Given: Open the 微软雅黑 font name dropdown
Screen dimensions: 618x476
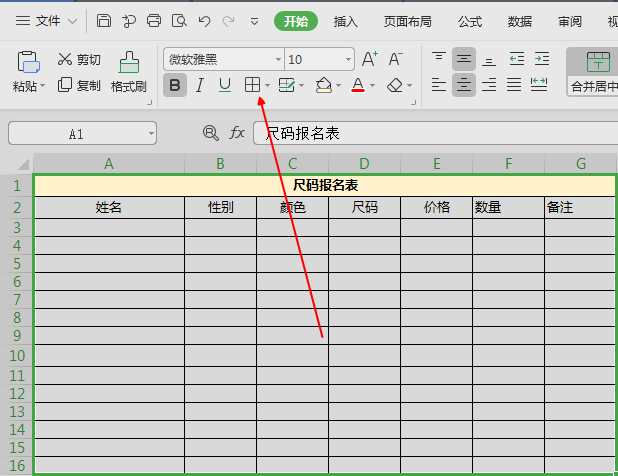Looking at the screenshot, I should [278, 60].
